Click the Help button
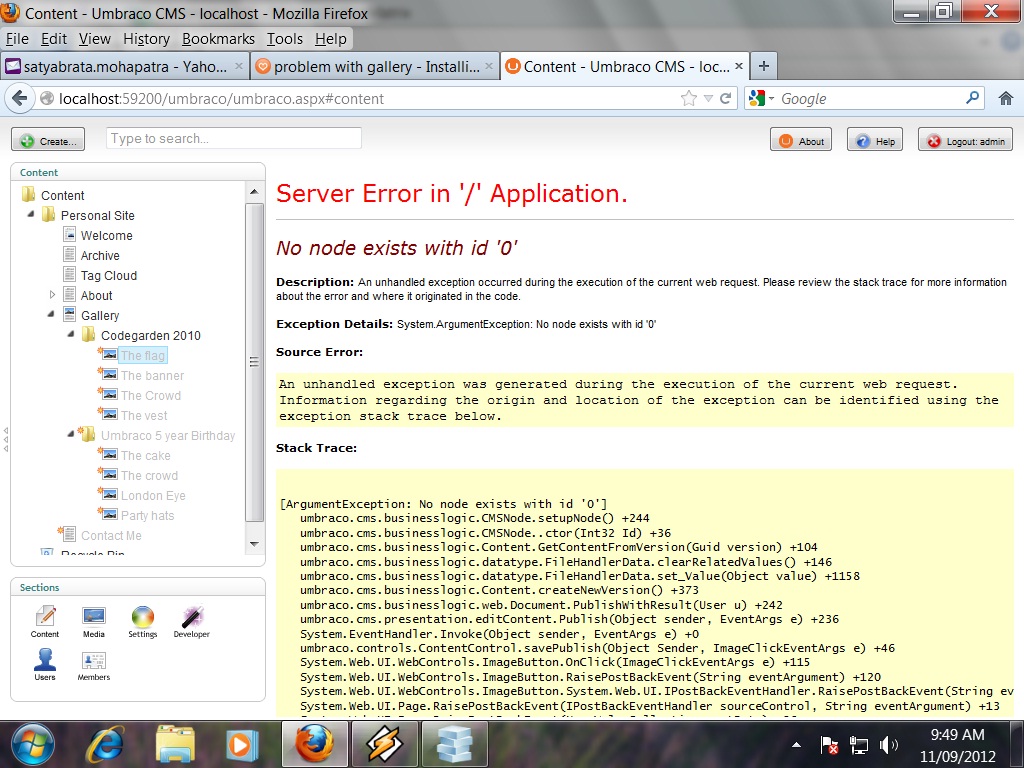 [x=875, y=140]
